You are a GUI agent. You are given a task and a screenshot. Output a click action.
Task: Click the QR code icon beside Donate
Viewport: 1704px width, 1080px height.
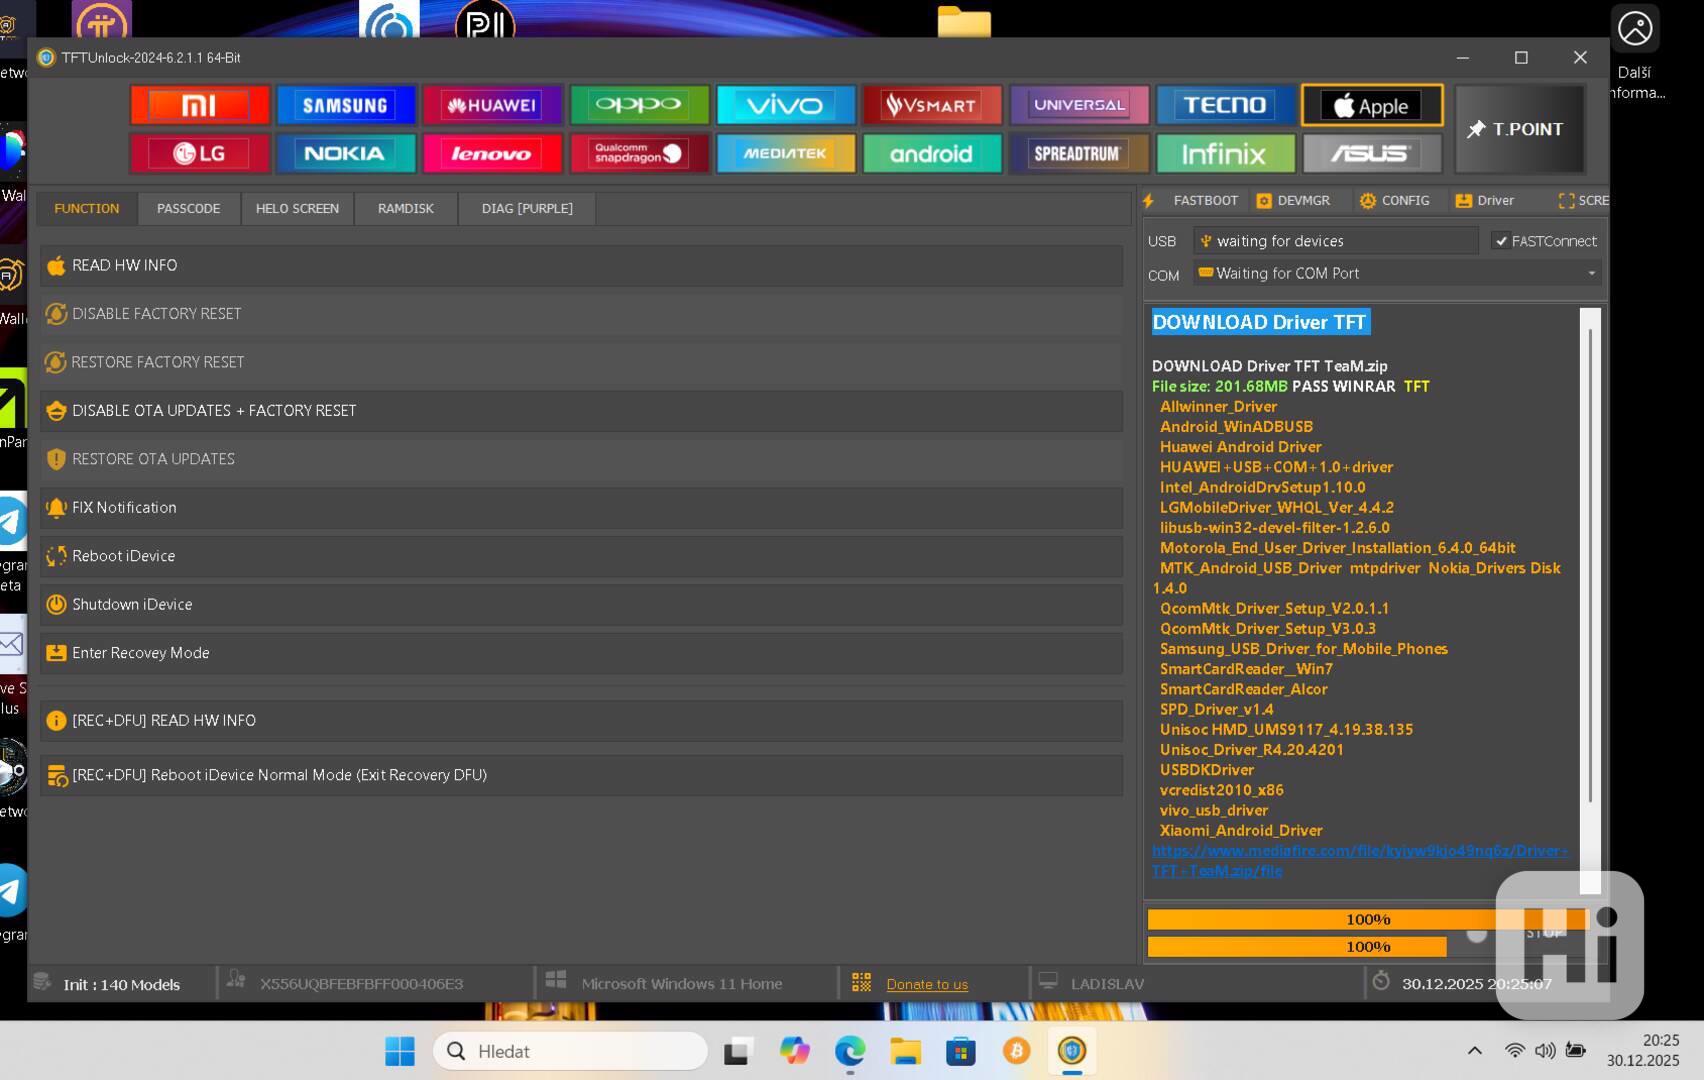861,983
